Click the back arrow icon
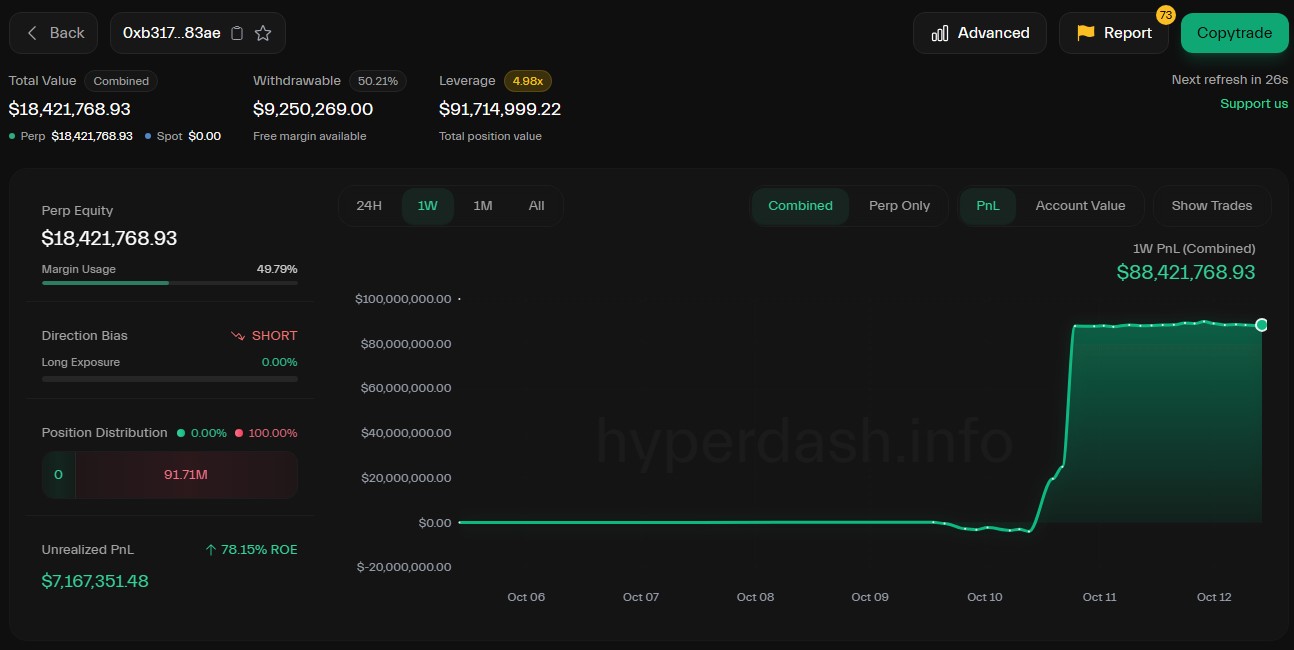1294x650 pixels. [32, 33]
